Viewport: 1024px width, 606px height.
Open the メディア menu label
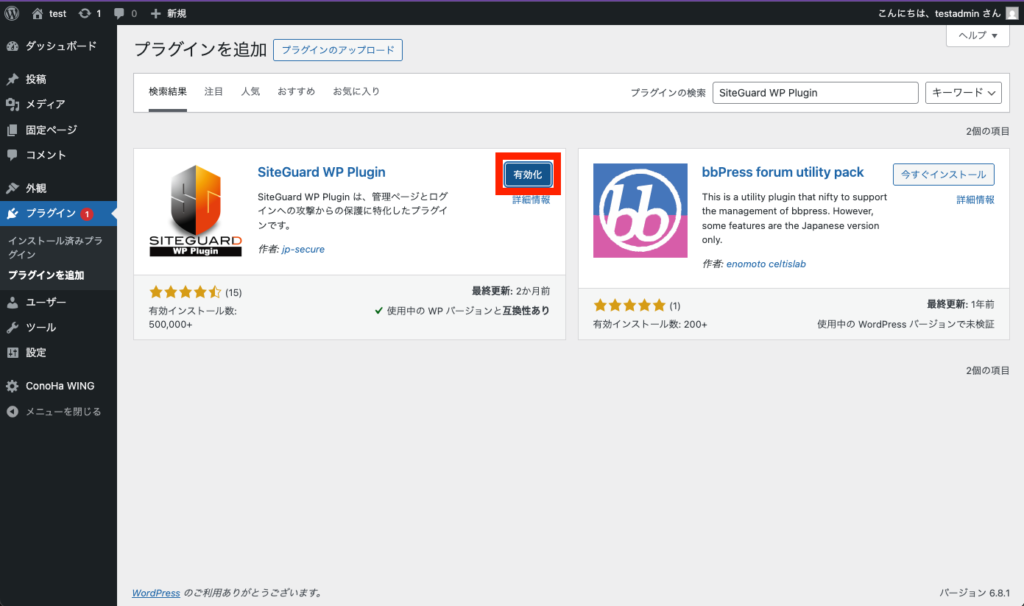click(x=45, y=104)
